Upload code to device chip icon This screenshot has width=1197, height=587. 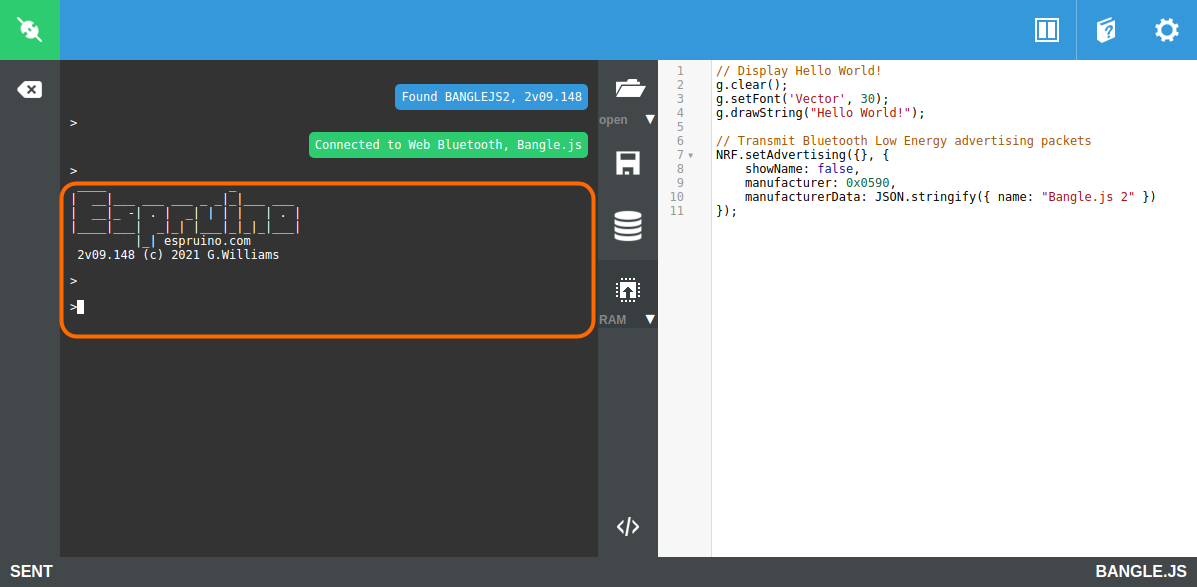(628, 291)
